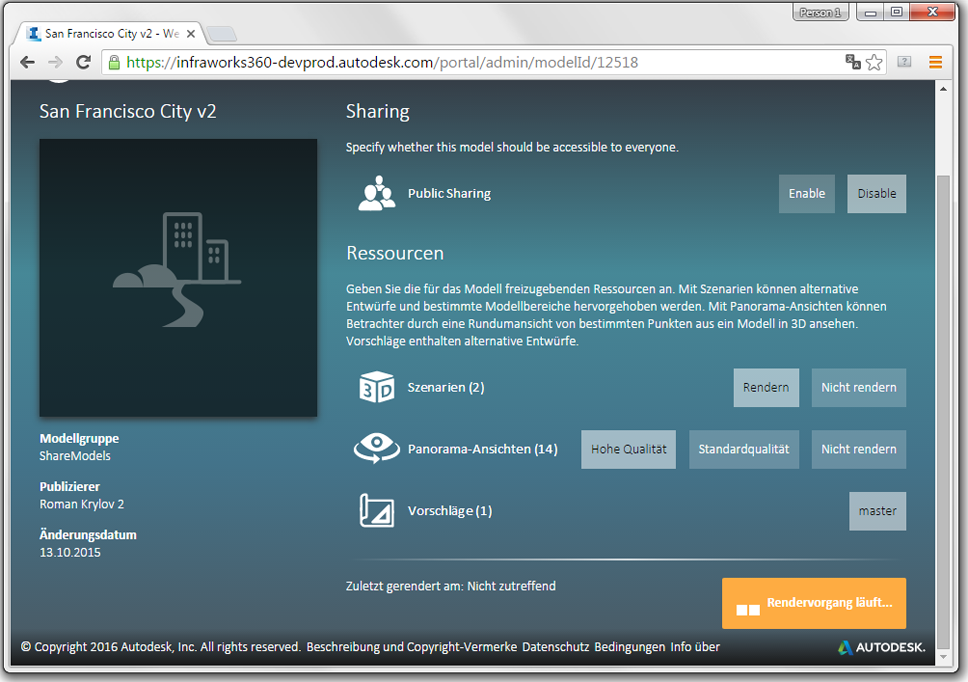968x682 pixels.
Task: Click the vertical scrollbar thumb
Action: click(943, 410)
